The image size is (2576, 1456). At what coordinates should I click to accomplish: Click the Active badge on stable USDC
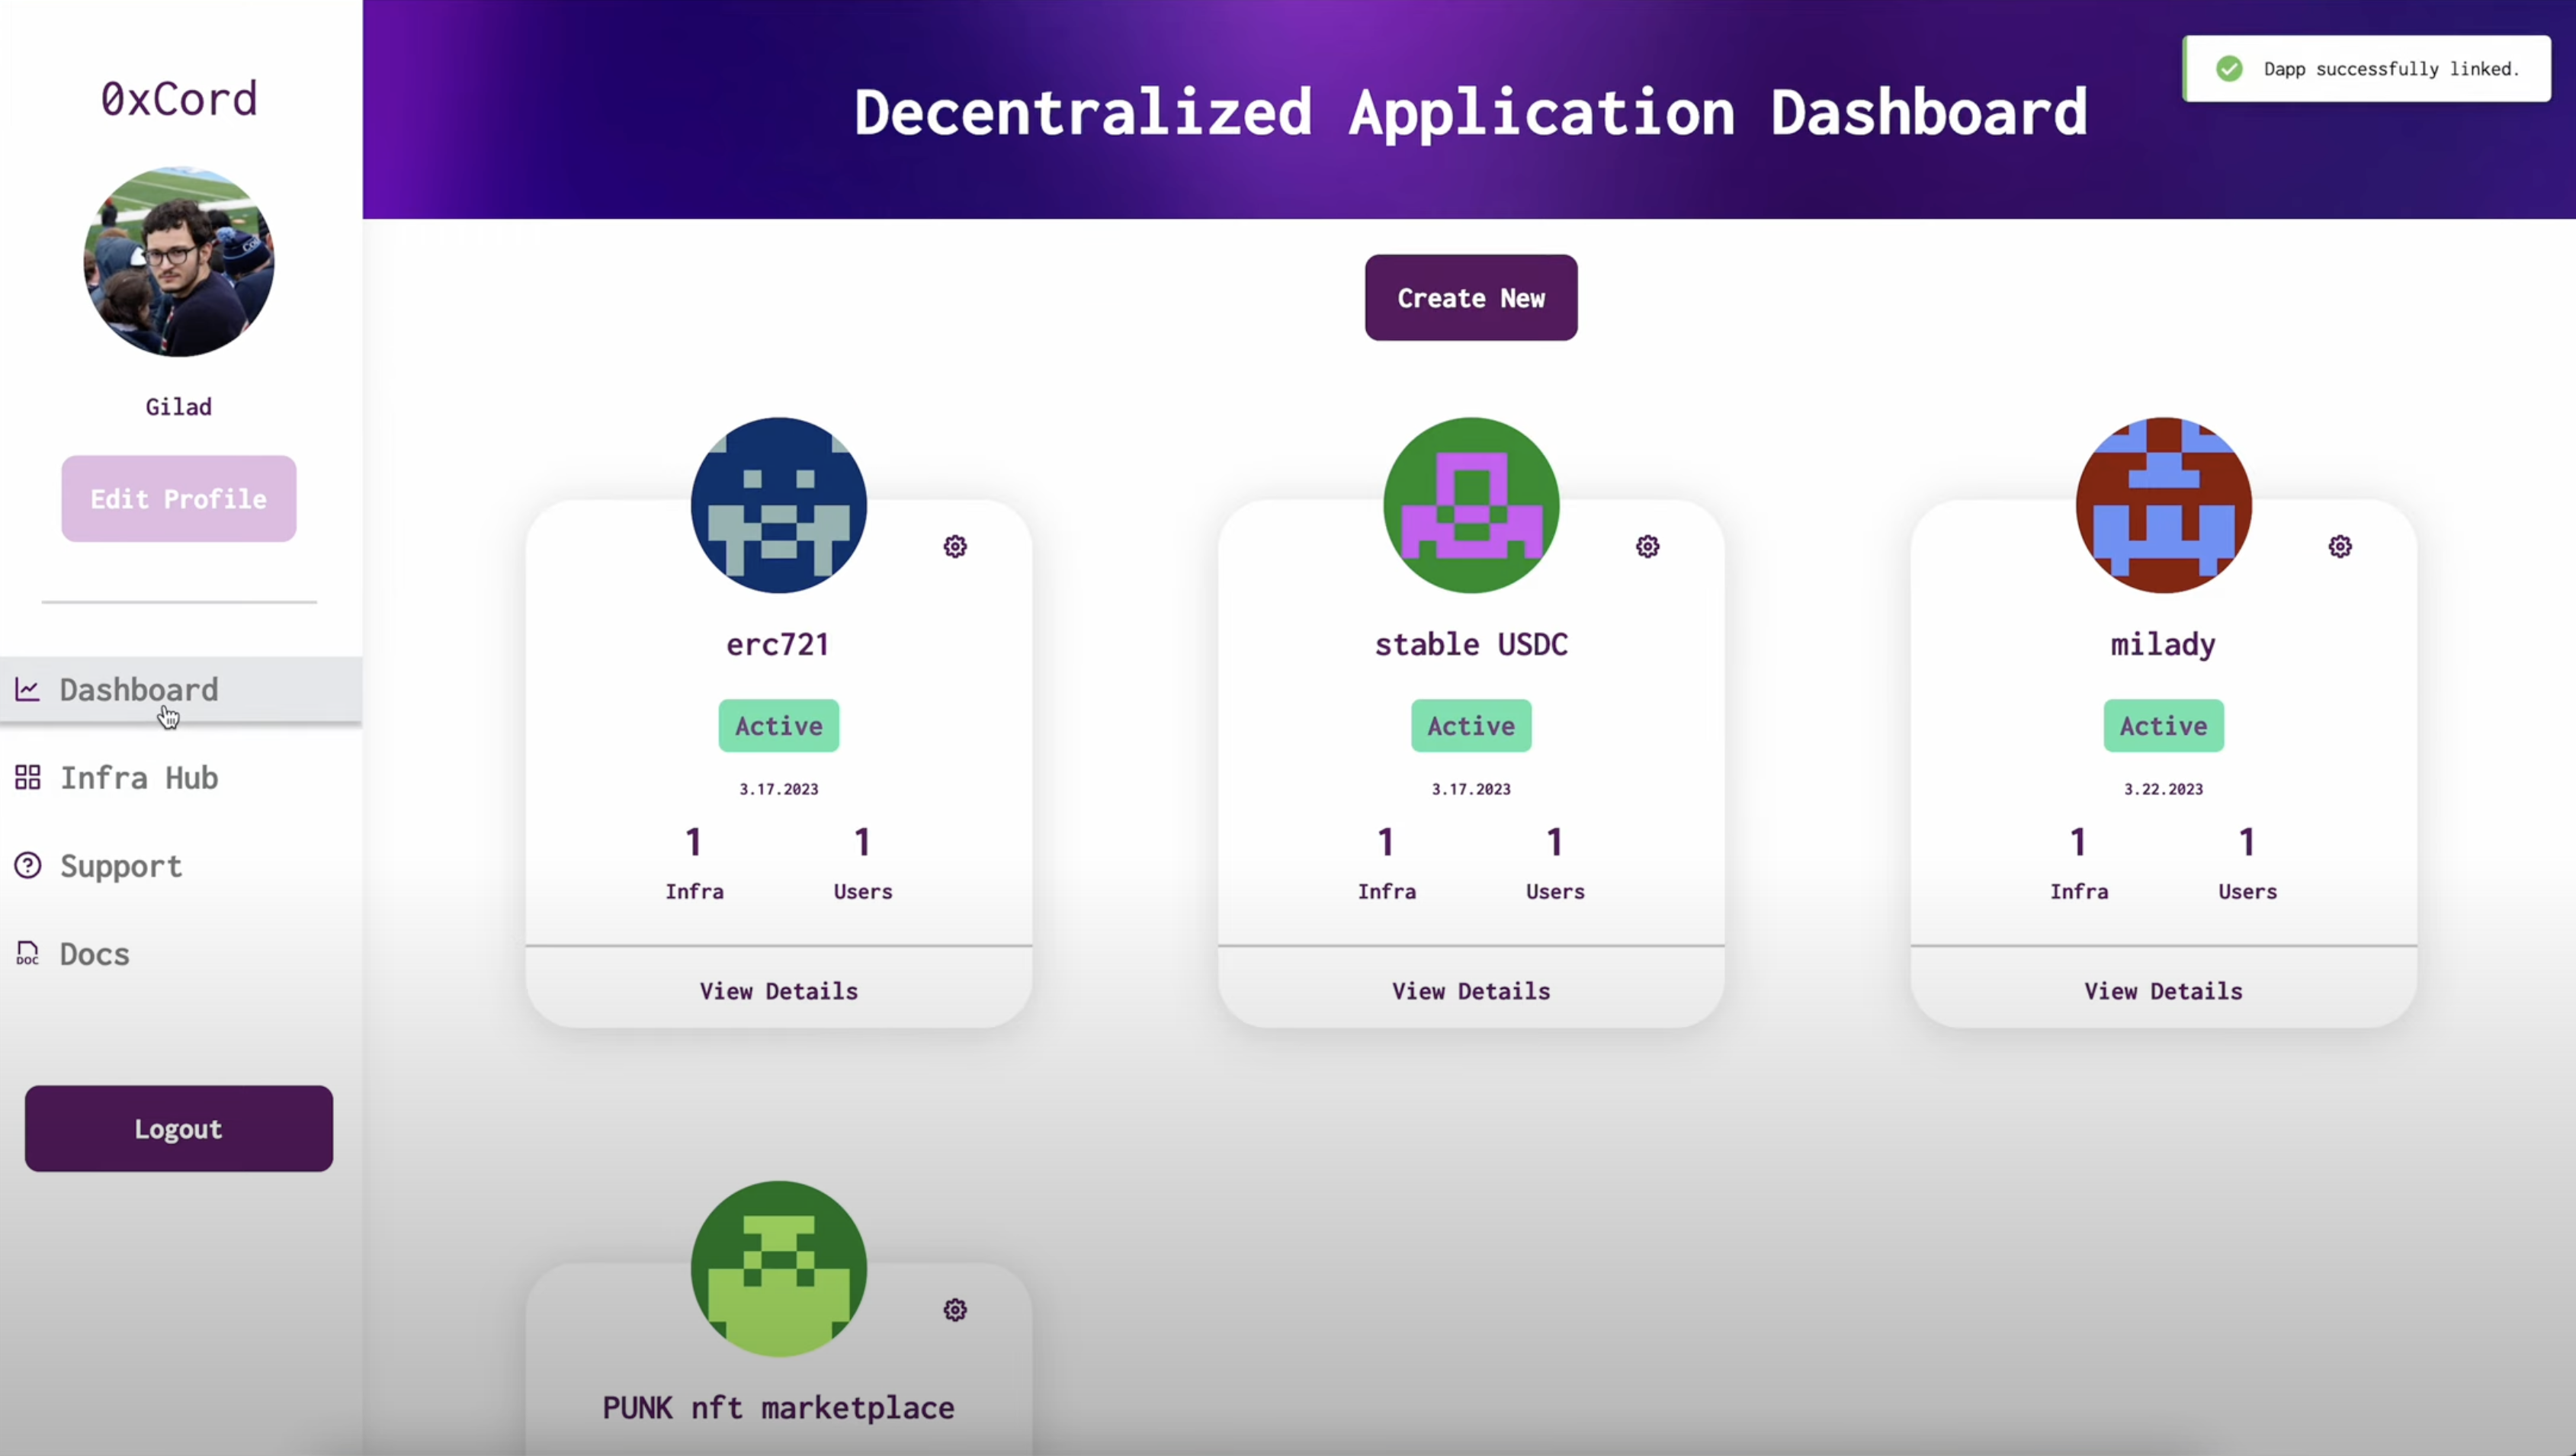(x=1471, y=726)
